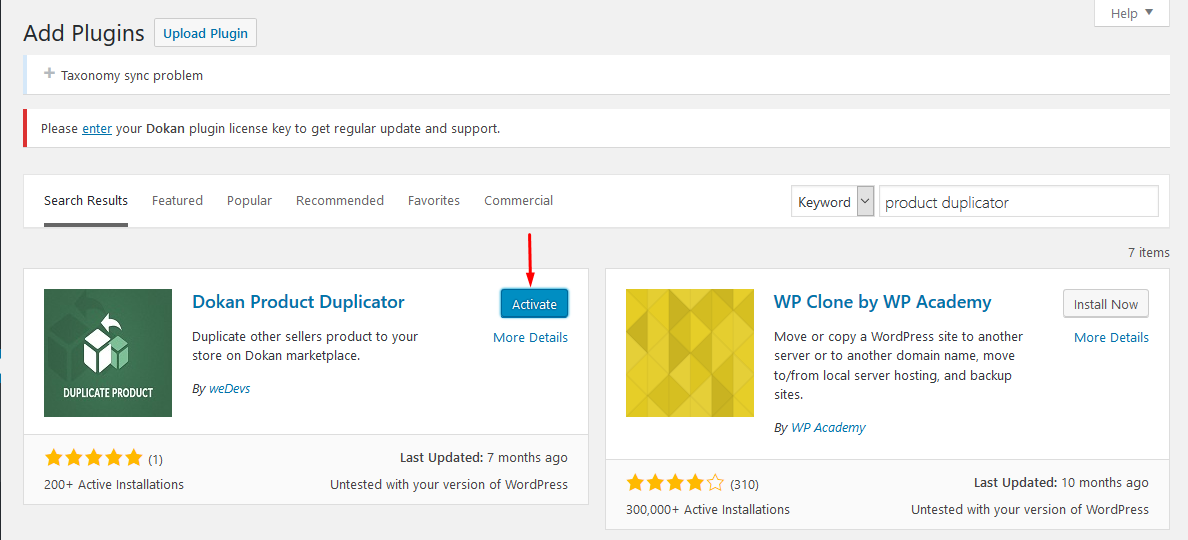This screenshot has width=1188, height=540.
Task: Click the '7 items' results count
Action: click(x=1149, y=253)
